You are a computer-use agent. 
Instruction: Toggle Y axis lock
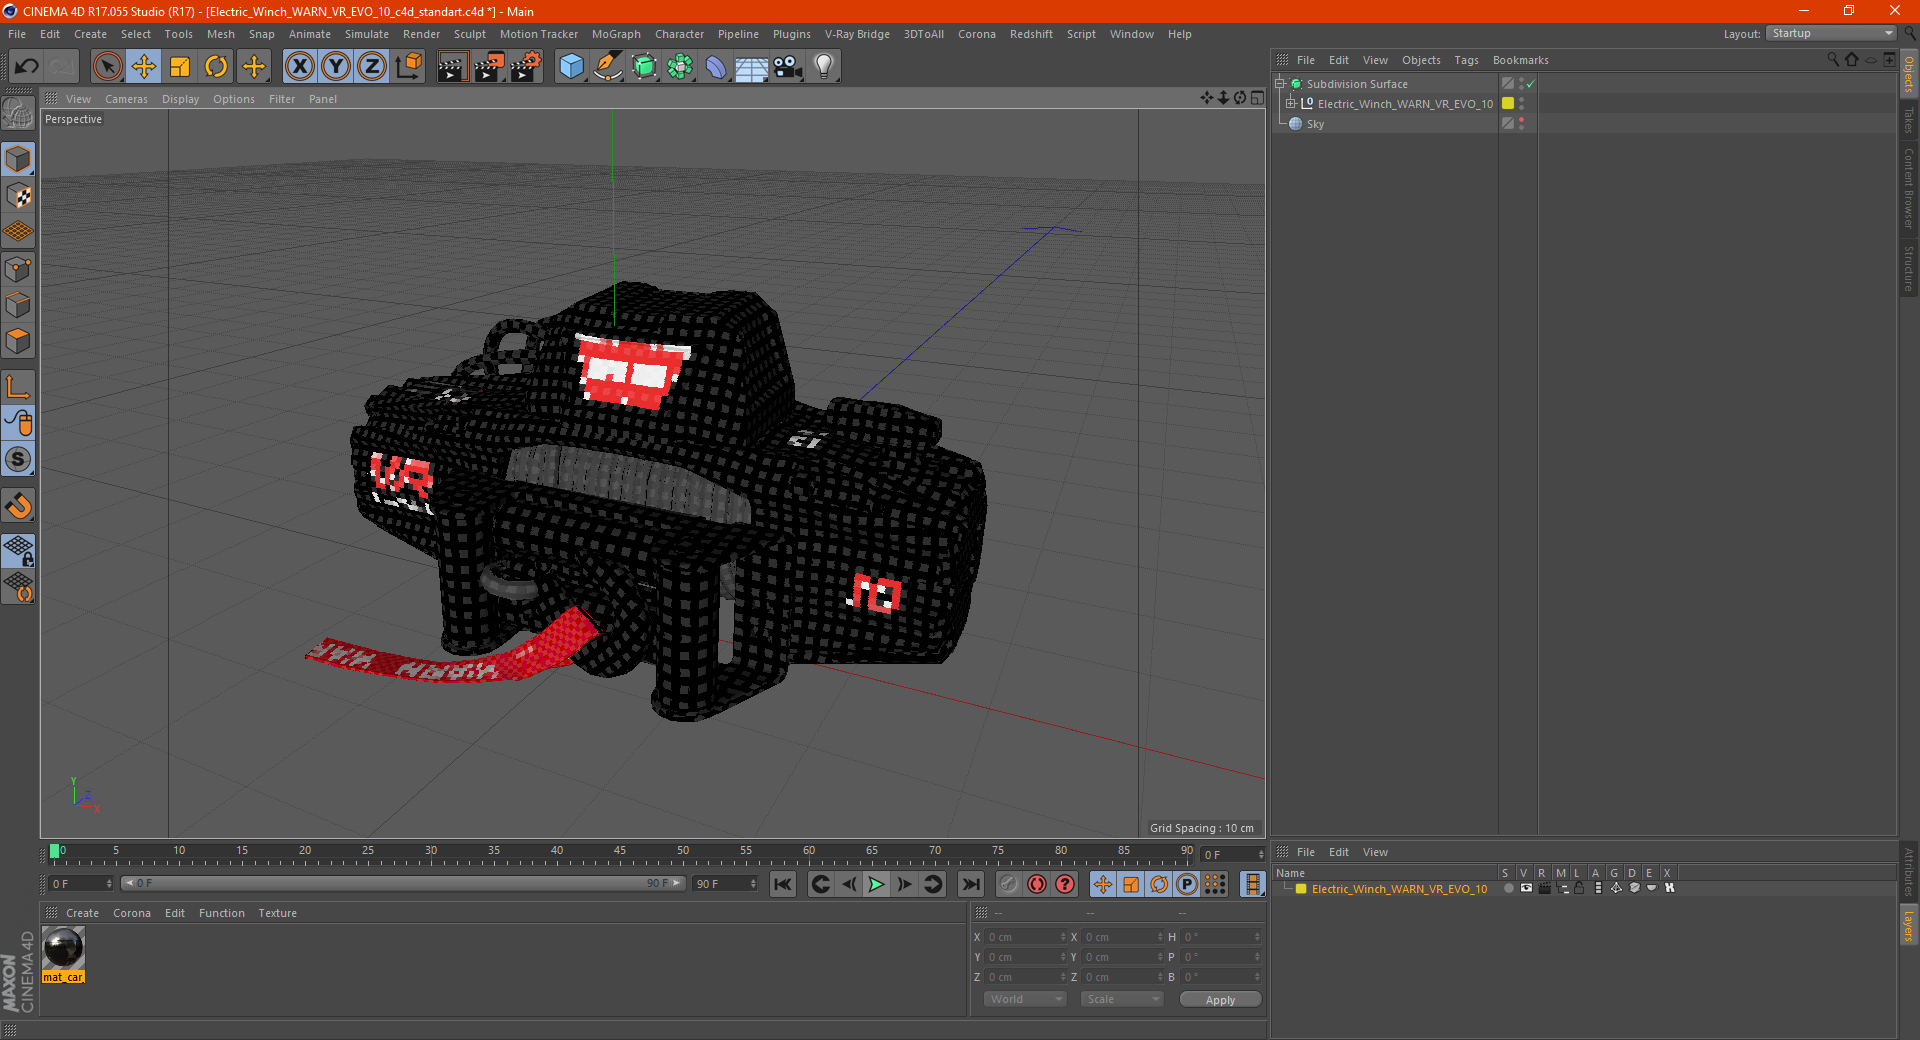pyautogui.click(x=336, y=67)
